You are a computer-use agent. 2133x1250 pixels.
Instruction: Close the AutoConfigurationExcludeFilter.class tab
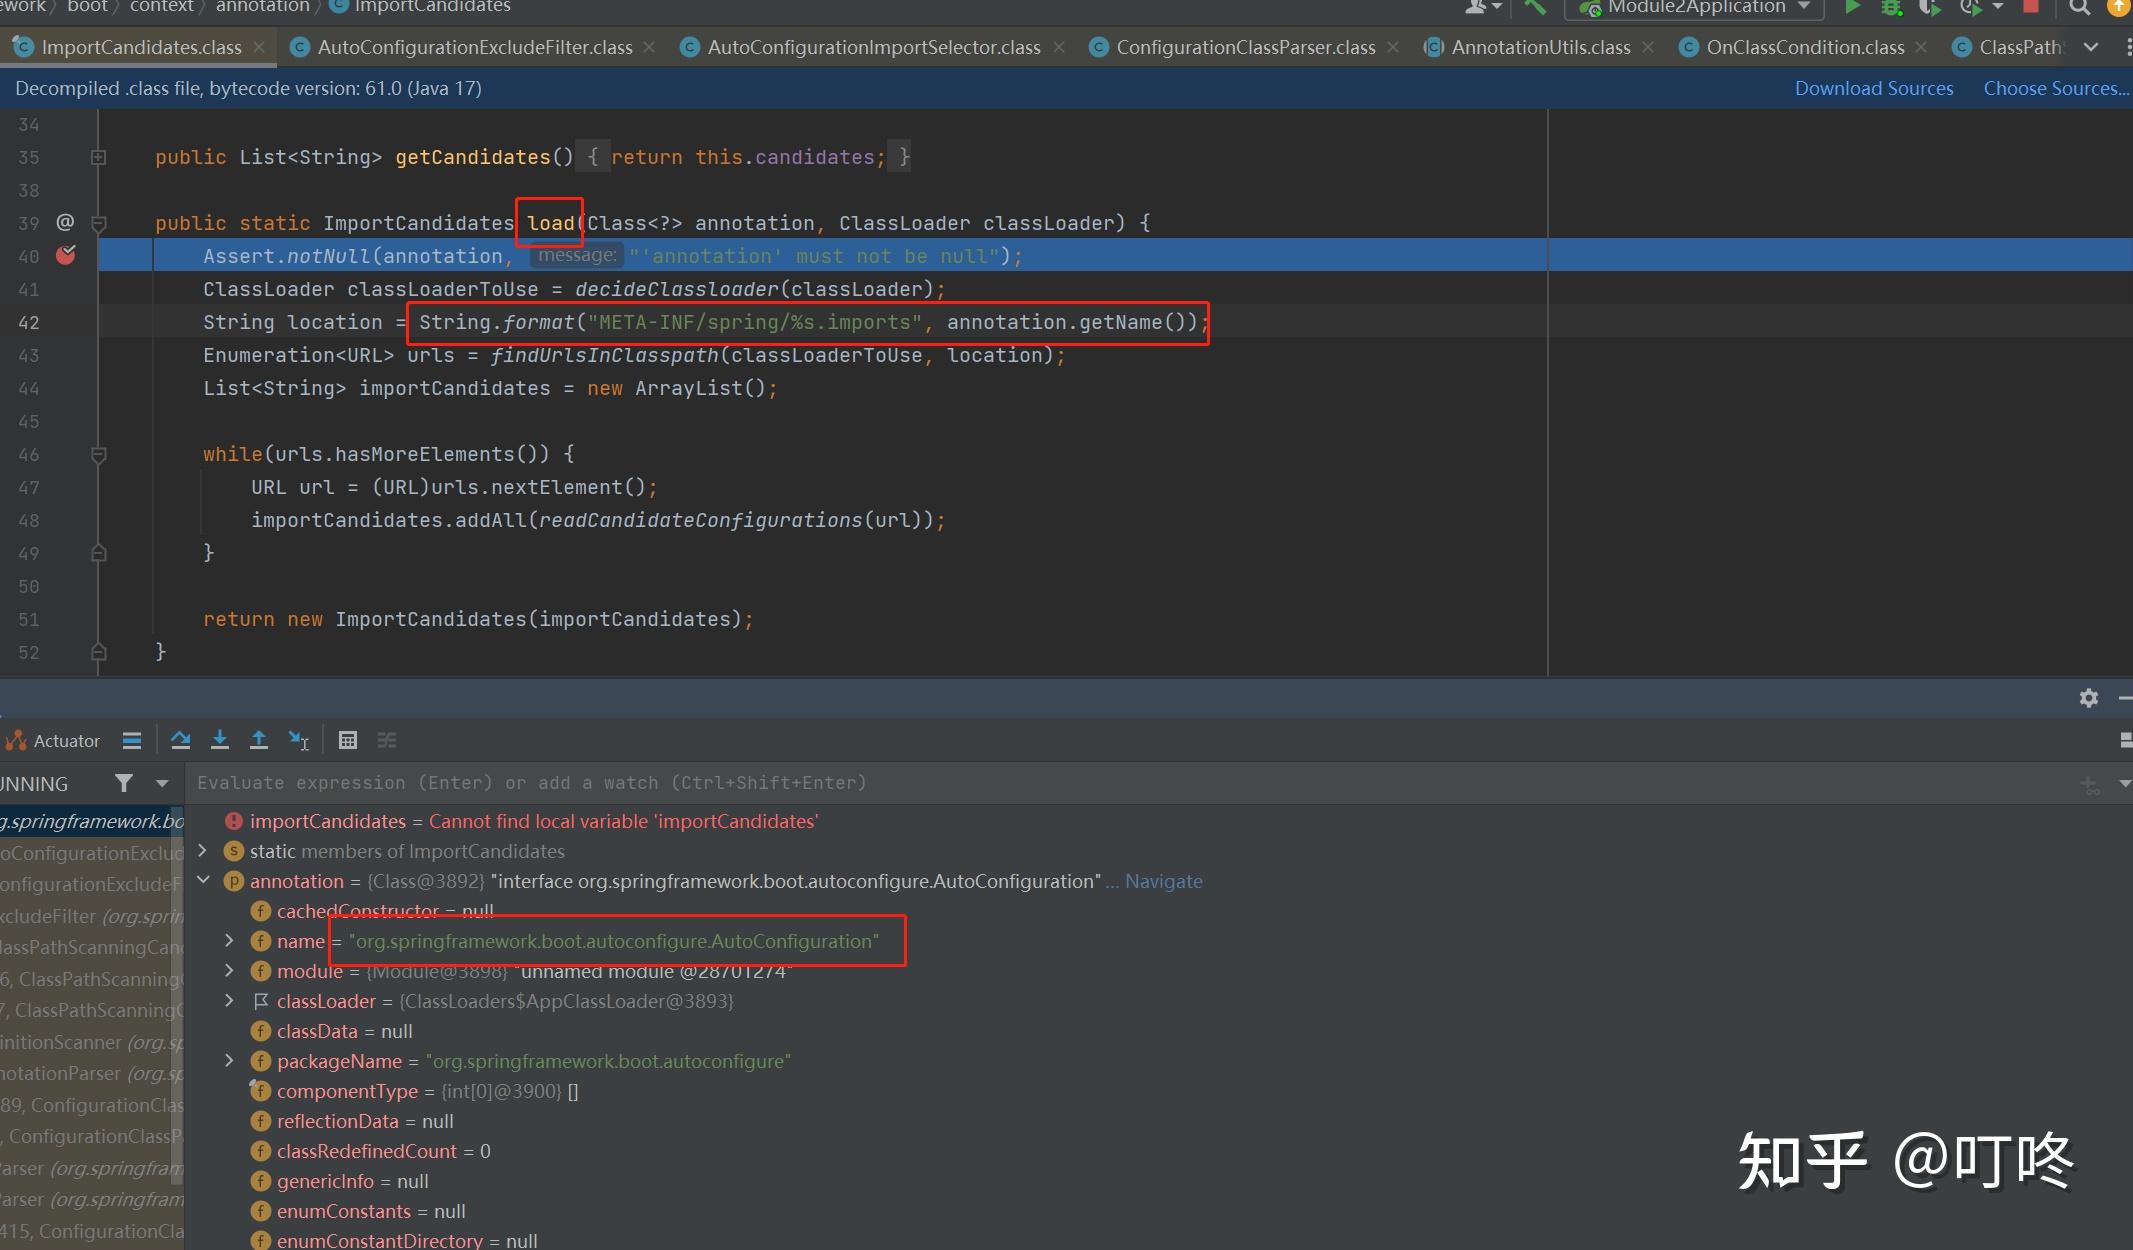tap(649, 47)
